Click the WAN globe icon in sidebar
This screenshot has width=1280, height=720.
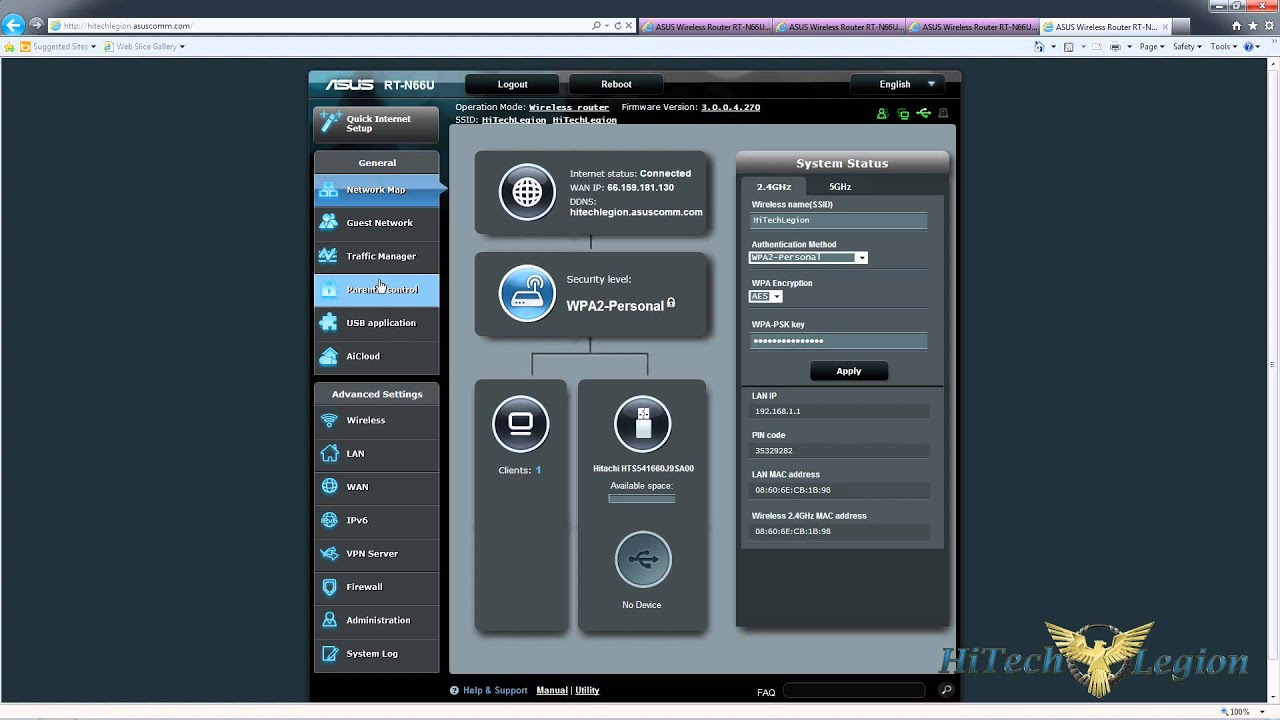[329, 487]
